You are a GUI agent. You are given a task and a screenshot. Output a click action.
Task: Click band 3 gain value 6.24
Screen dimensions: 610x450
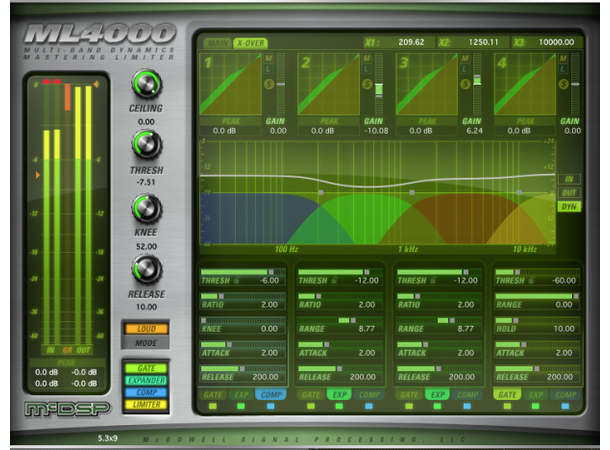pos(475,131)
